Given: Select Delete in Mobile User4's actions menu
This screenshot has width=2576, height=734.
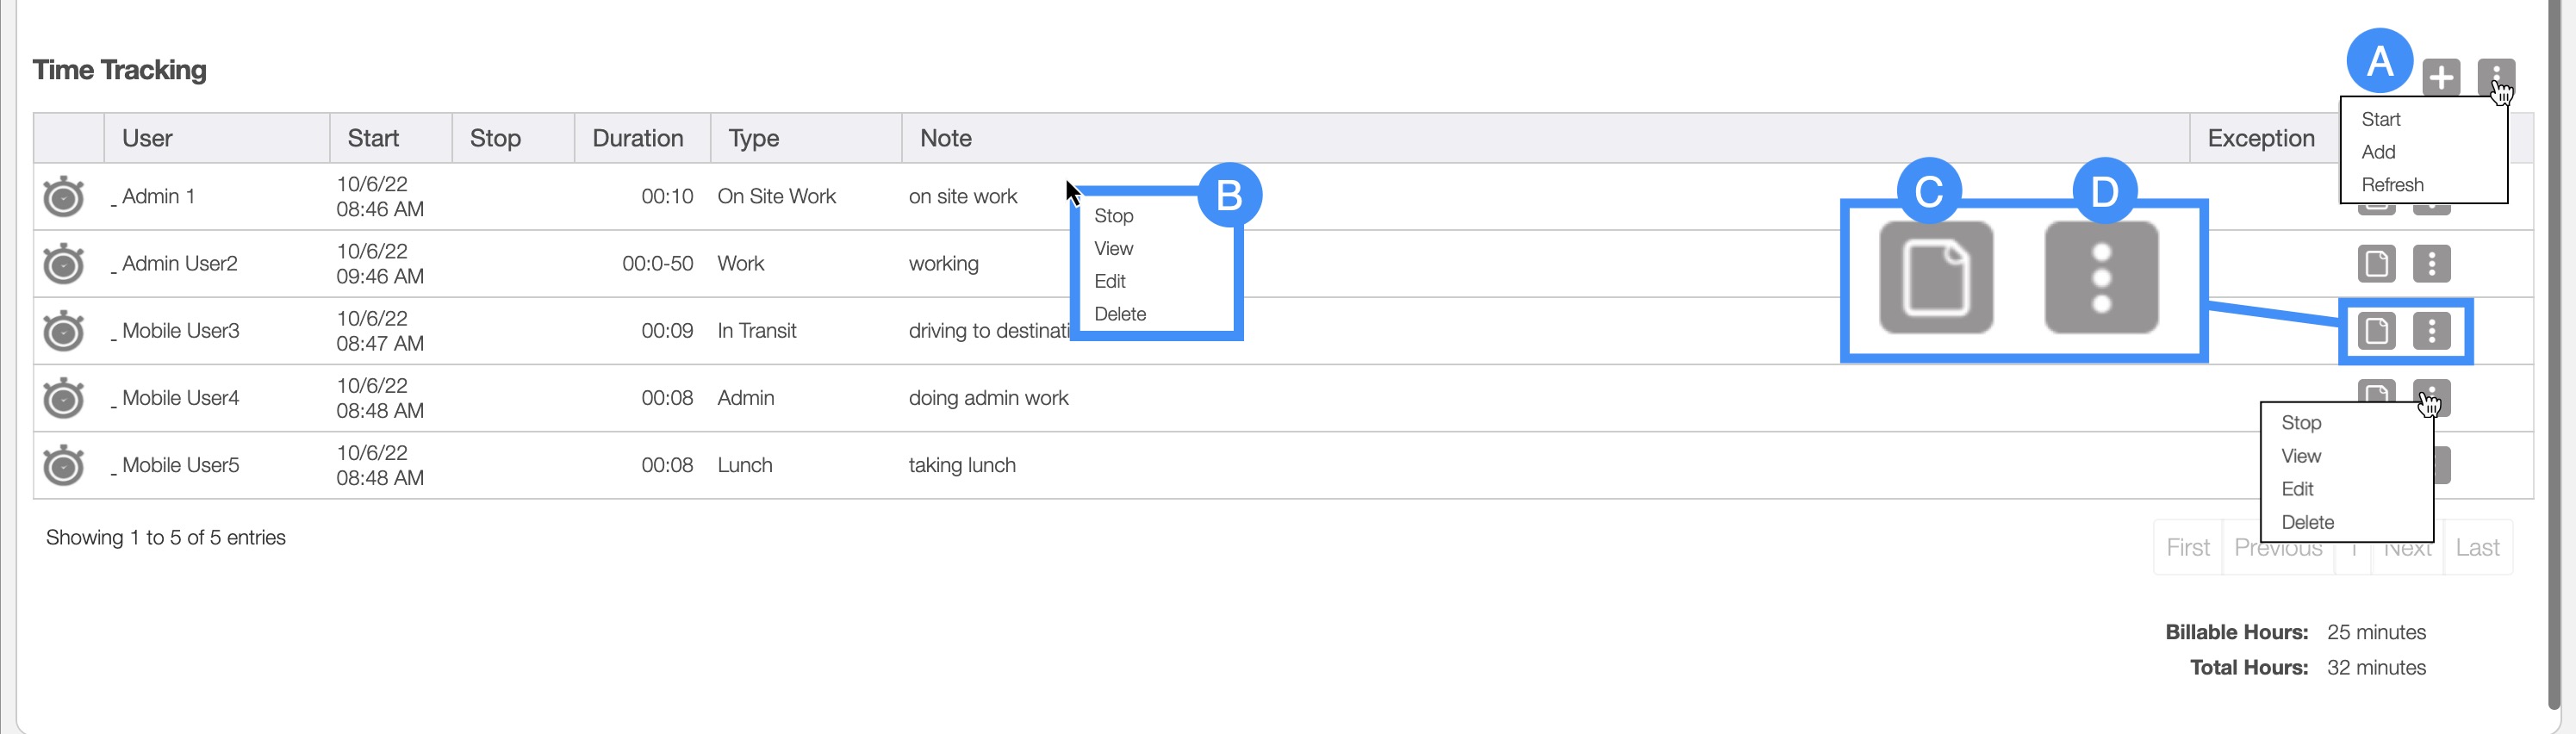Looking at the screenshot, I should (2307, 522).
